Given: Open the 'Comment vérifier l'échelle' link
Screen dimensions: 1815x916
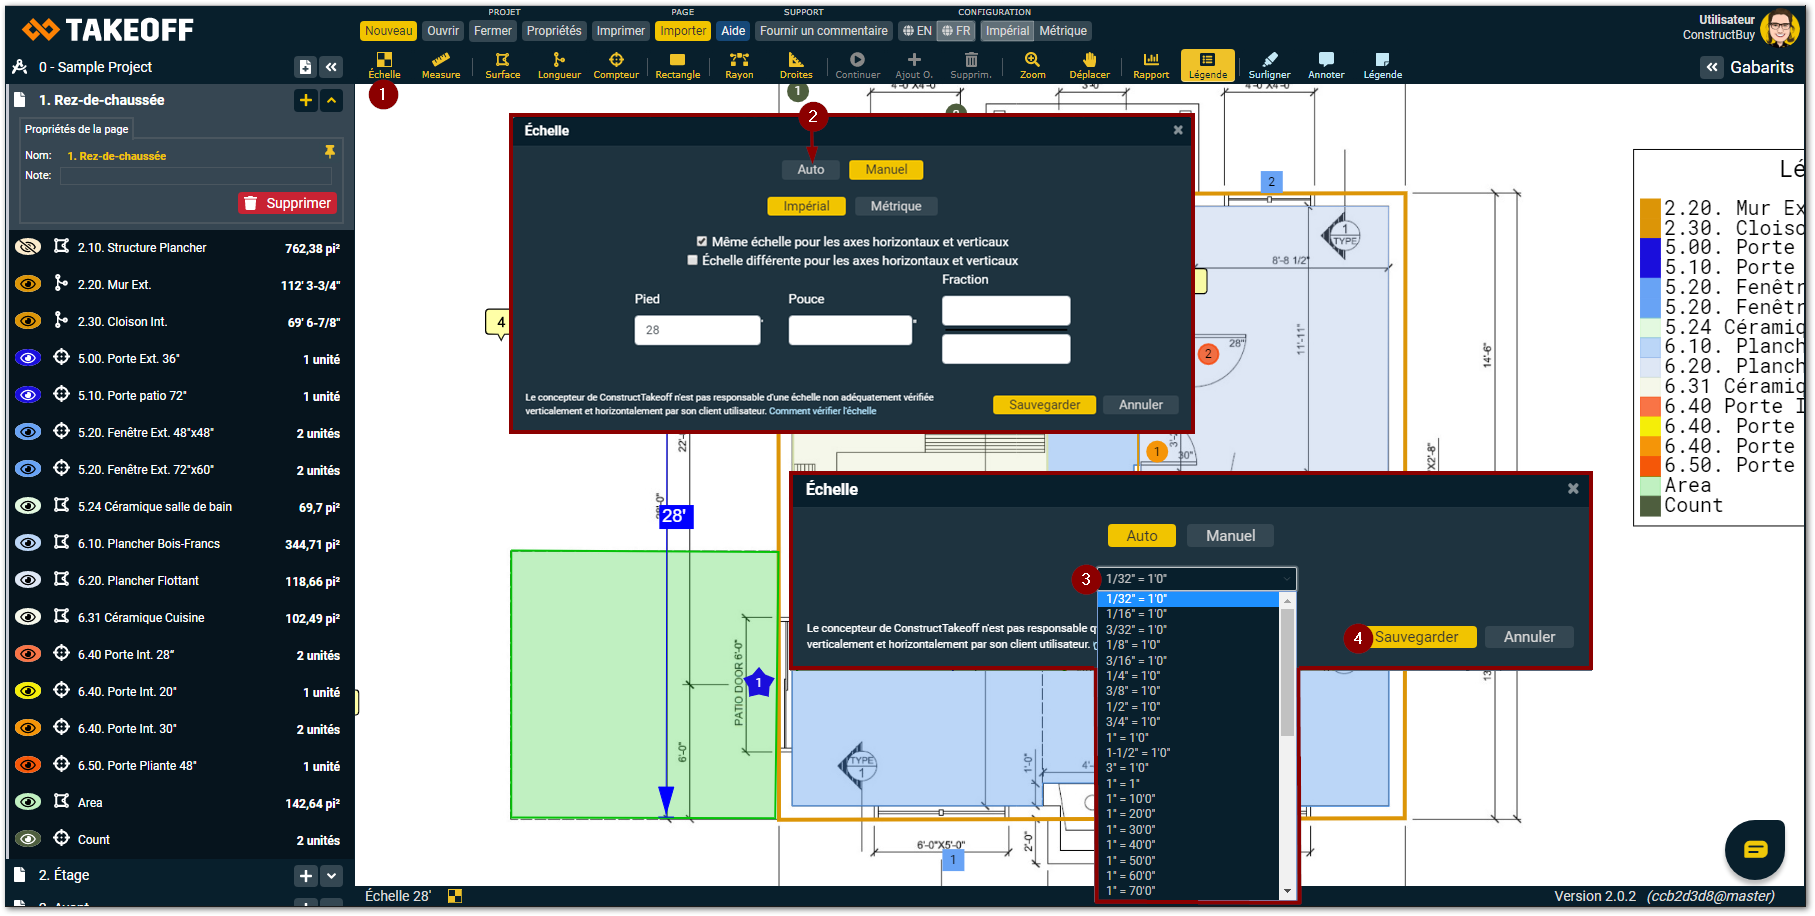Looking at the screenshot, I should click(x=822, y=411).
